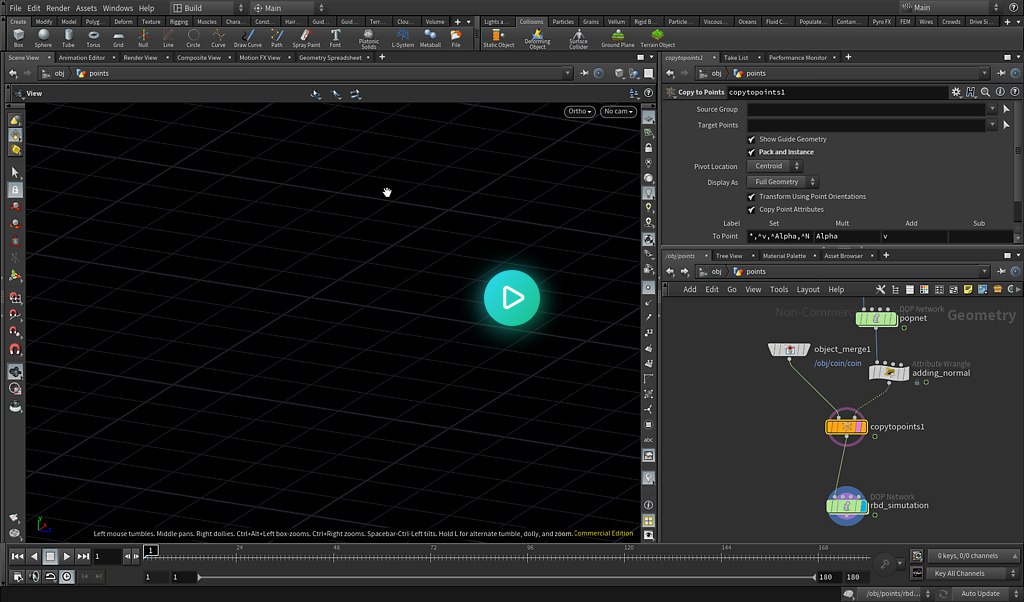Image resolution: width=1024 pixels, height=602 pixels.
Task: Open parameter gear menu for copytopoints1
Action: (956, 92)
